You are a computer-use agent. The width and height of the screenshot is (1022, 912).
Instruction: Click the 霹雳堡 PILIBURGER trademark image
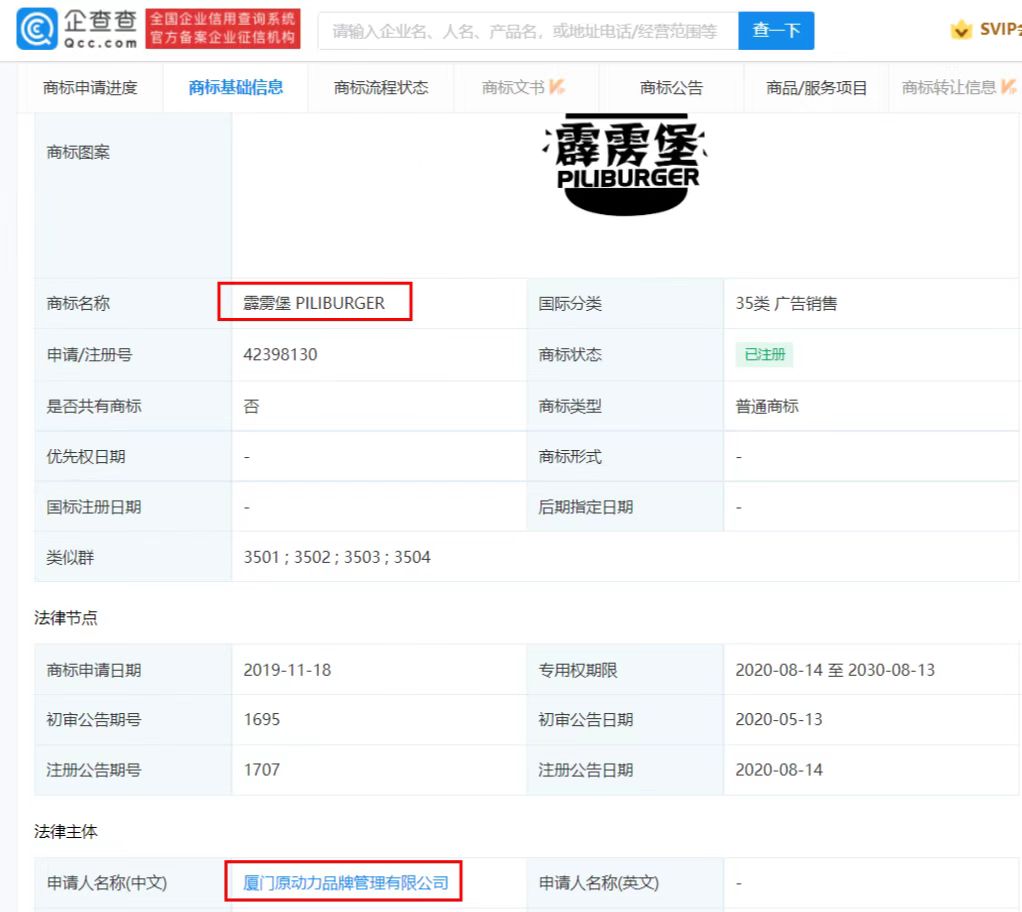(x=626, y=164)
